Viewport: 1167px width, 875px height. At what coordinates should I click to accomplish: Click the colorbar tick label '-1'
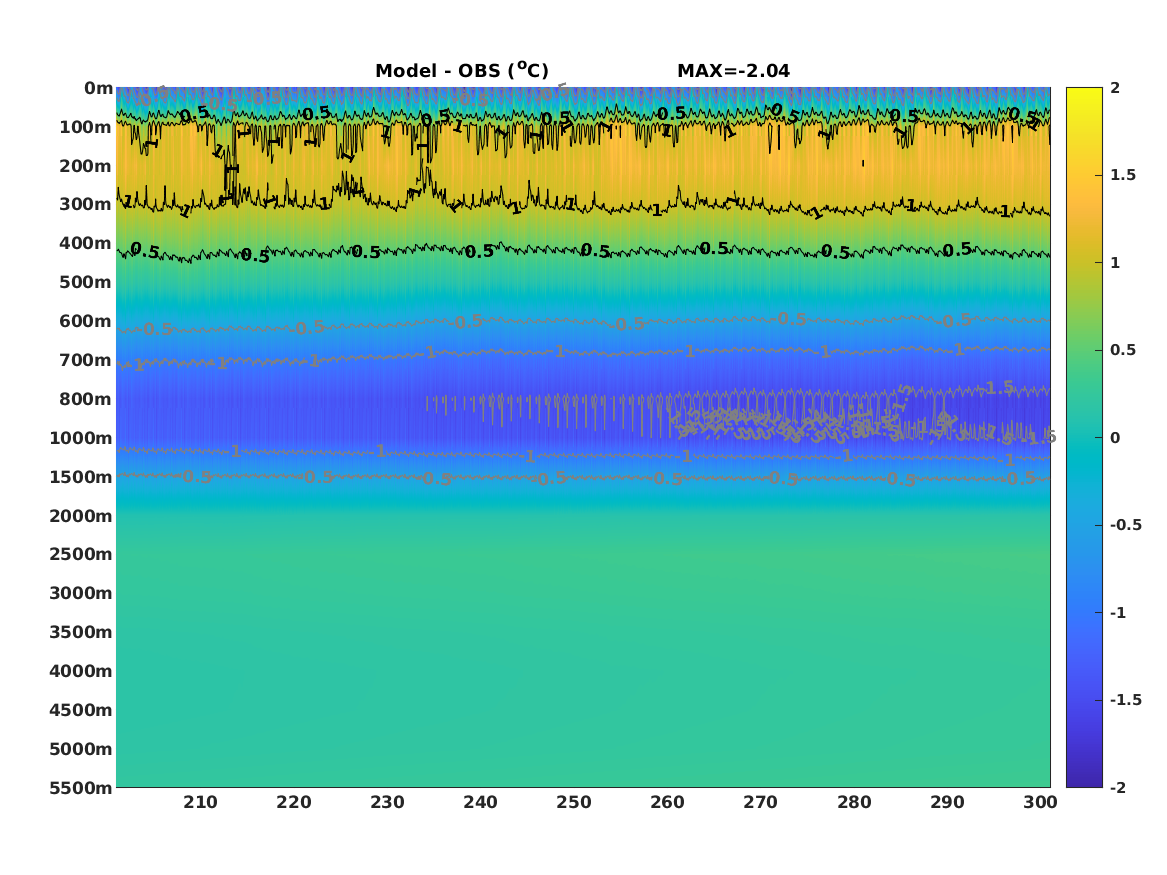coord(1117,612)
